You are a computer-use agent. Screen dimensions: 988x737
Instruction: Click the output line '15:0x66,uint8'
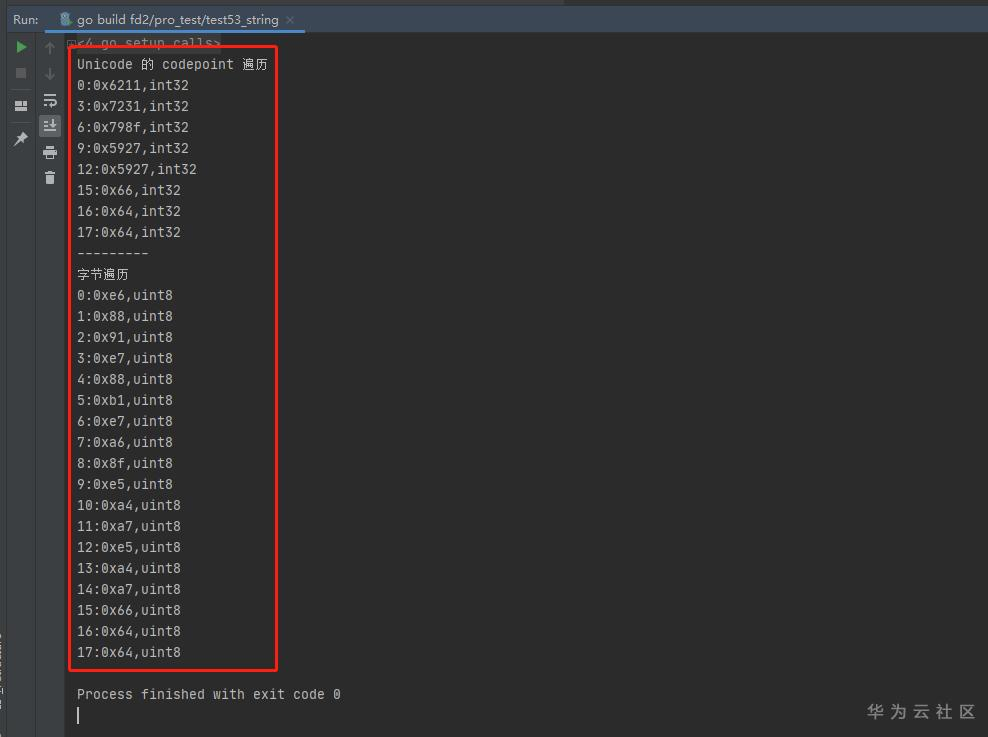point(129,610)
